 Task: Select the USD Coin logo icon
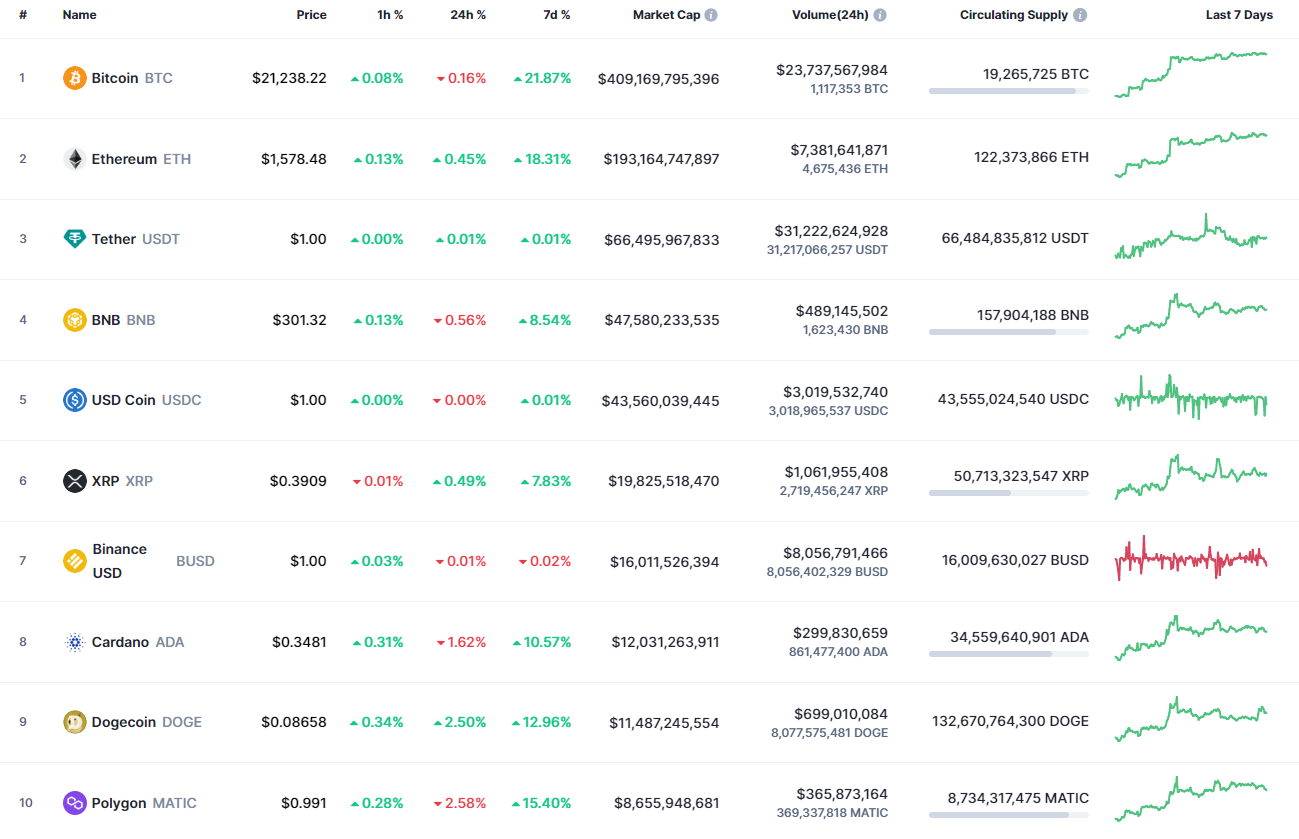click(74, 399)
